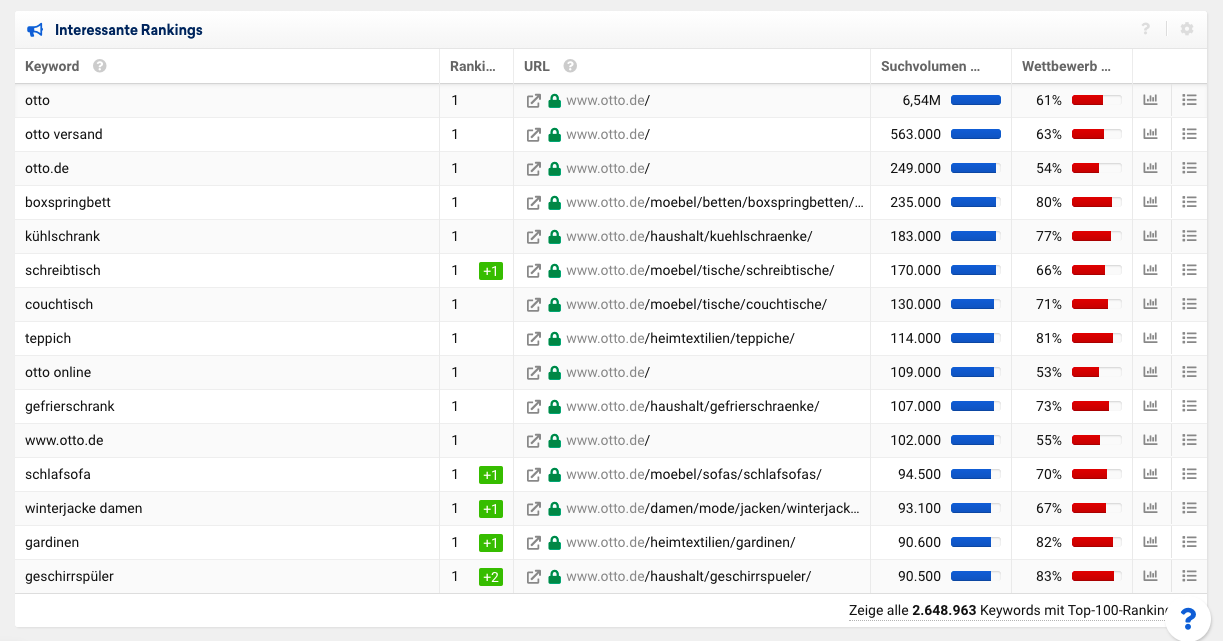Image resolution: width=1223 pixels, height=641 pixels.
Task: Open the haushalt/geschirrspueler URL link
Action: [689, 576]
